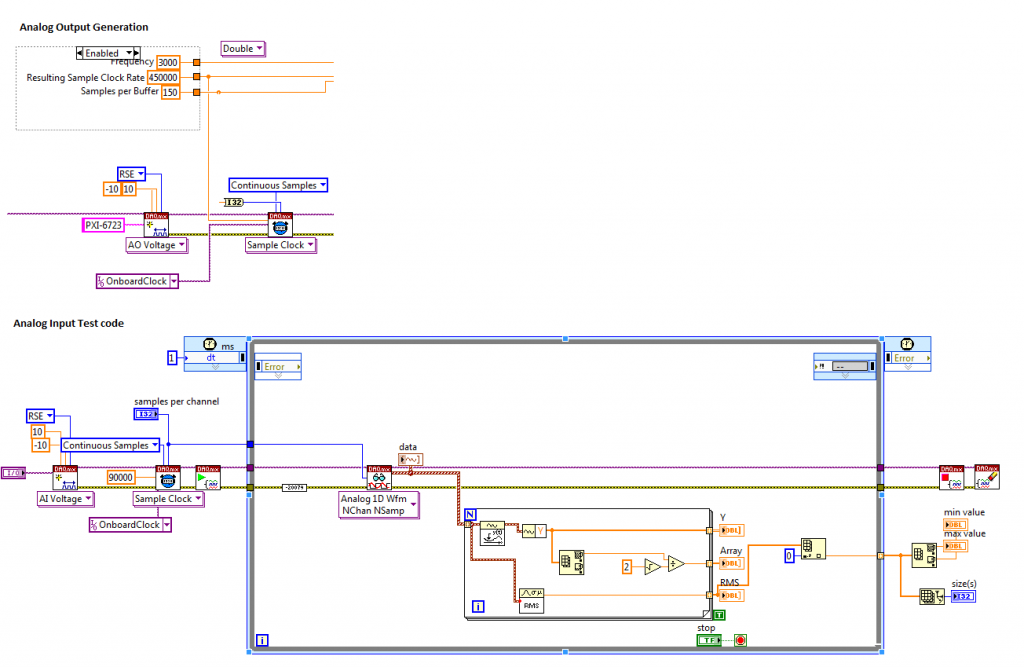
Task: Click the red loop stop condition terminal
Action: [740, 640]
